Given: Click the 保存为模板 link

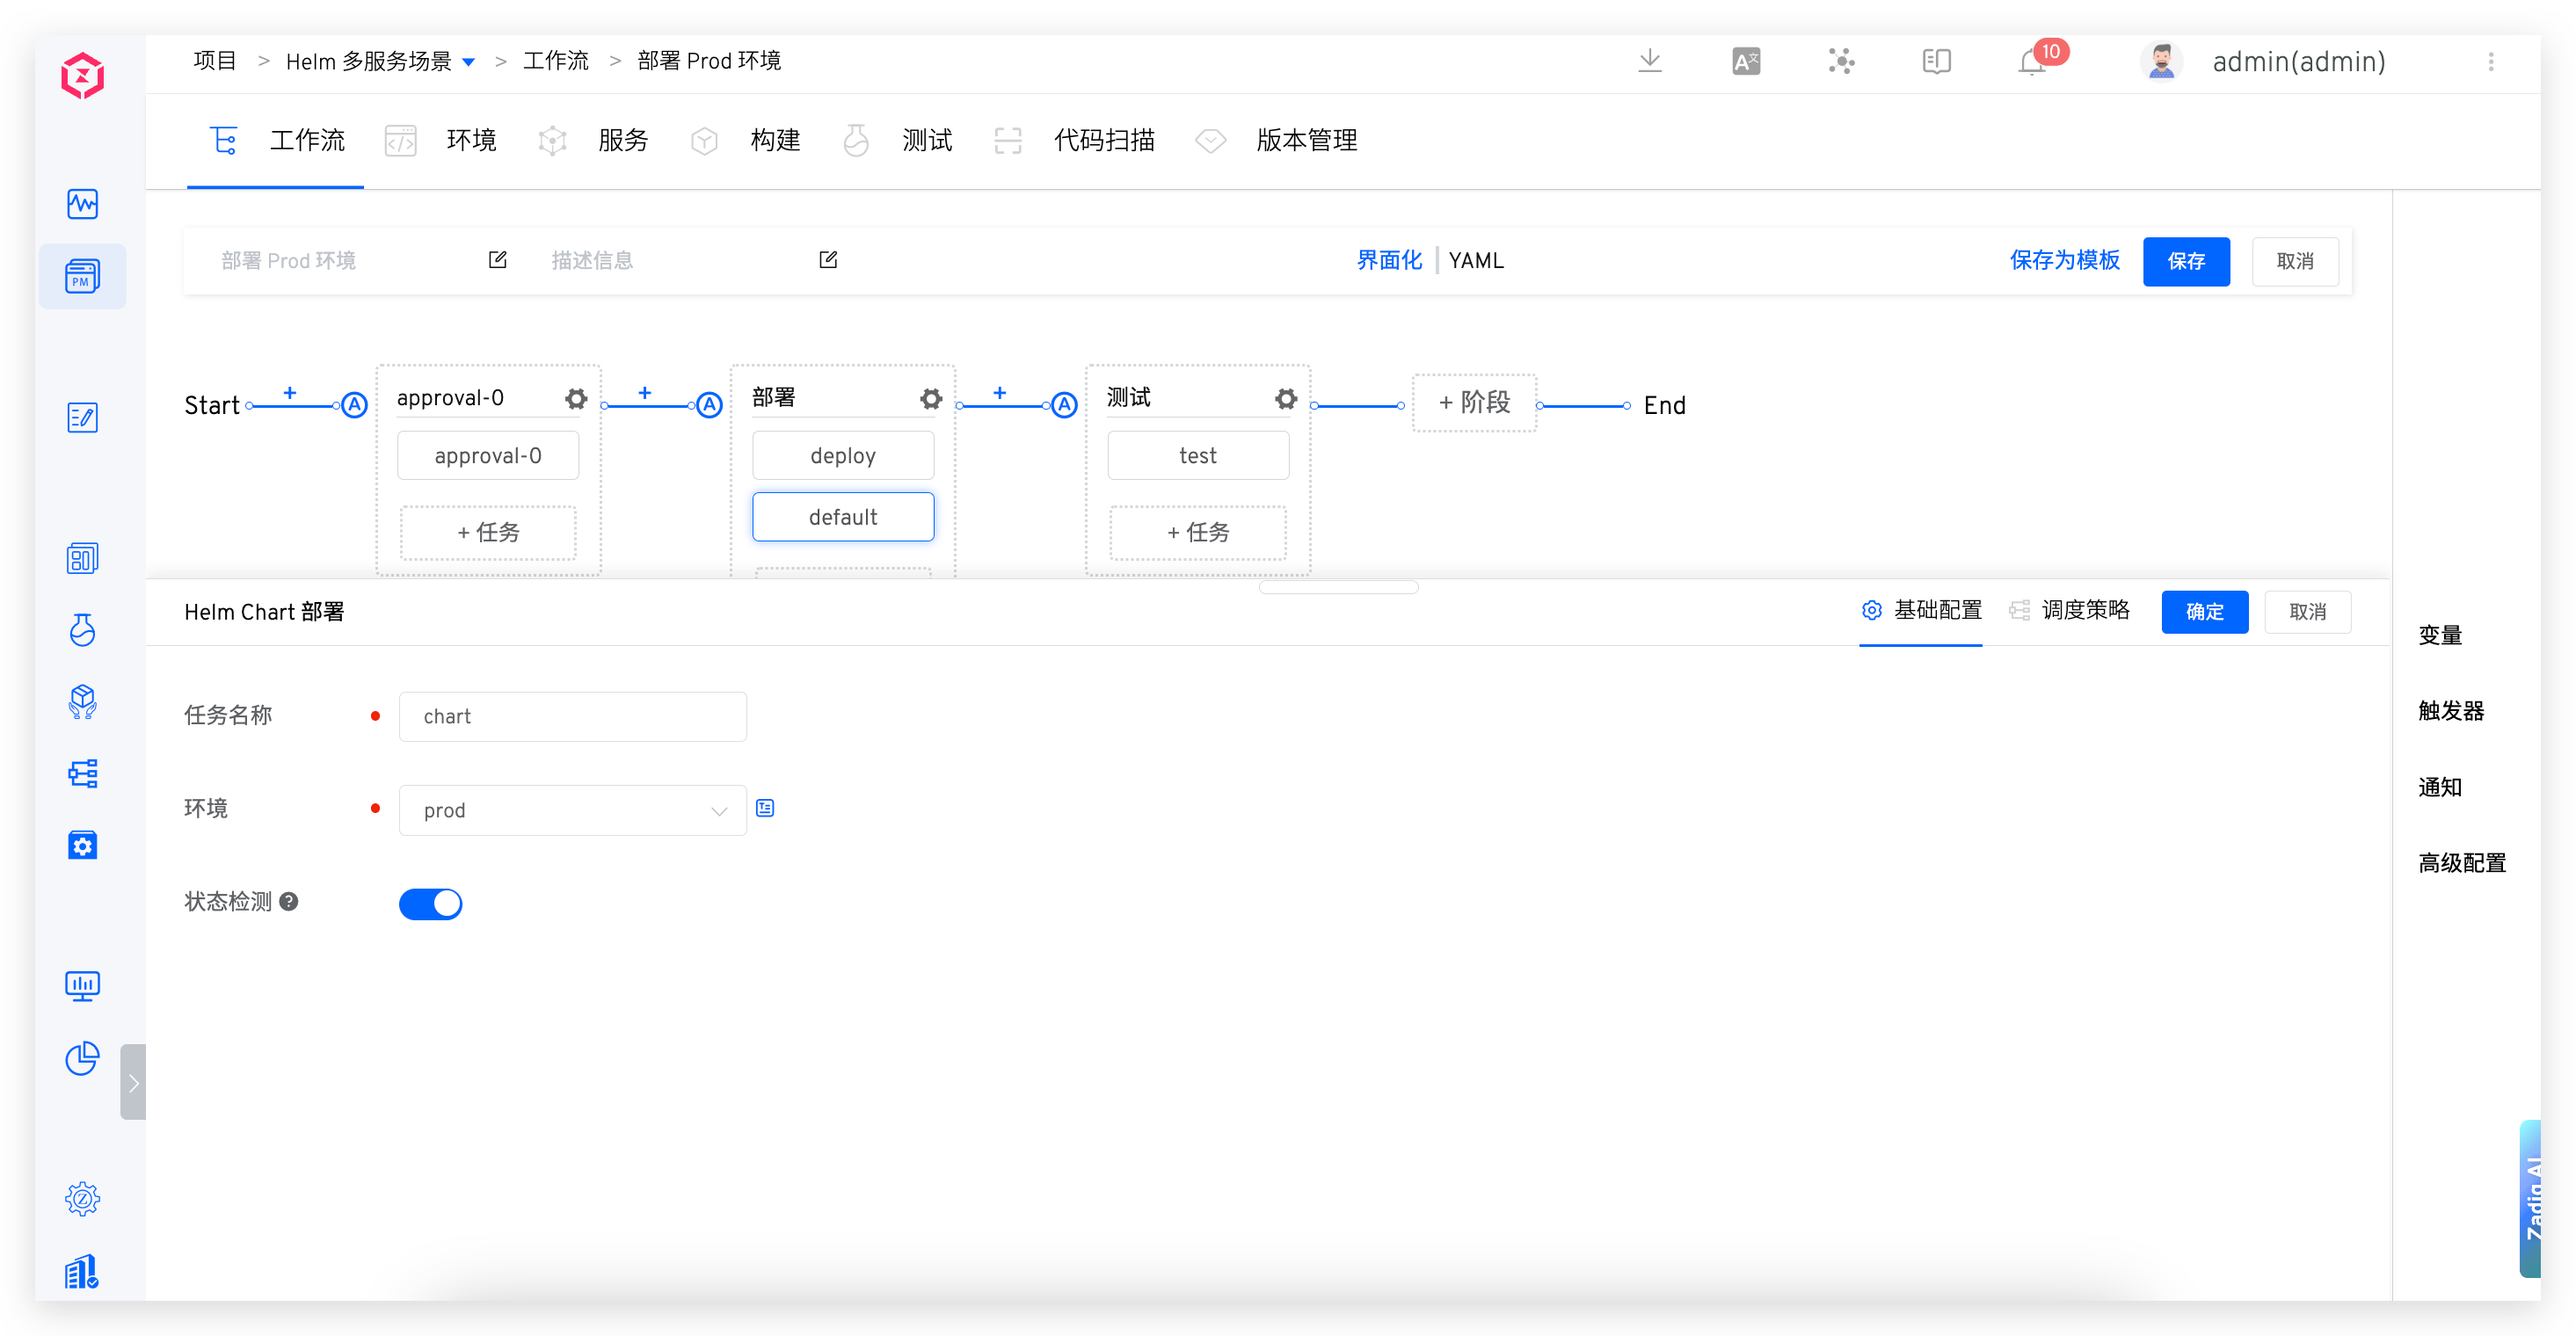Looking at the screenshot, I should [x=2064, y=260].
